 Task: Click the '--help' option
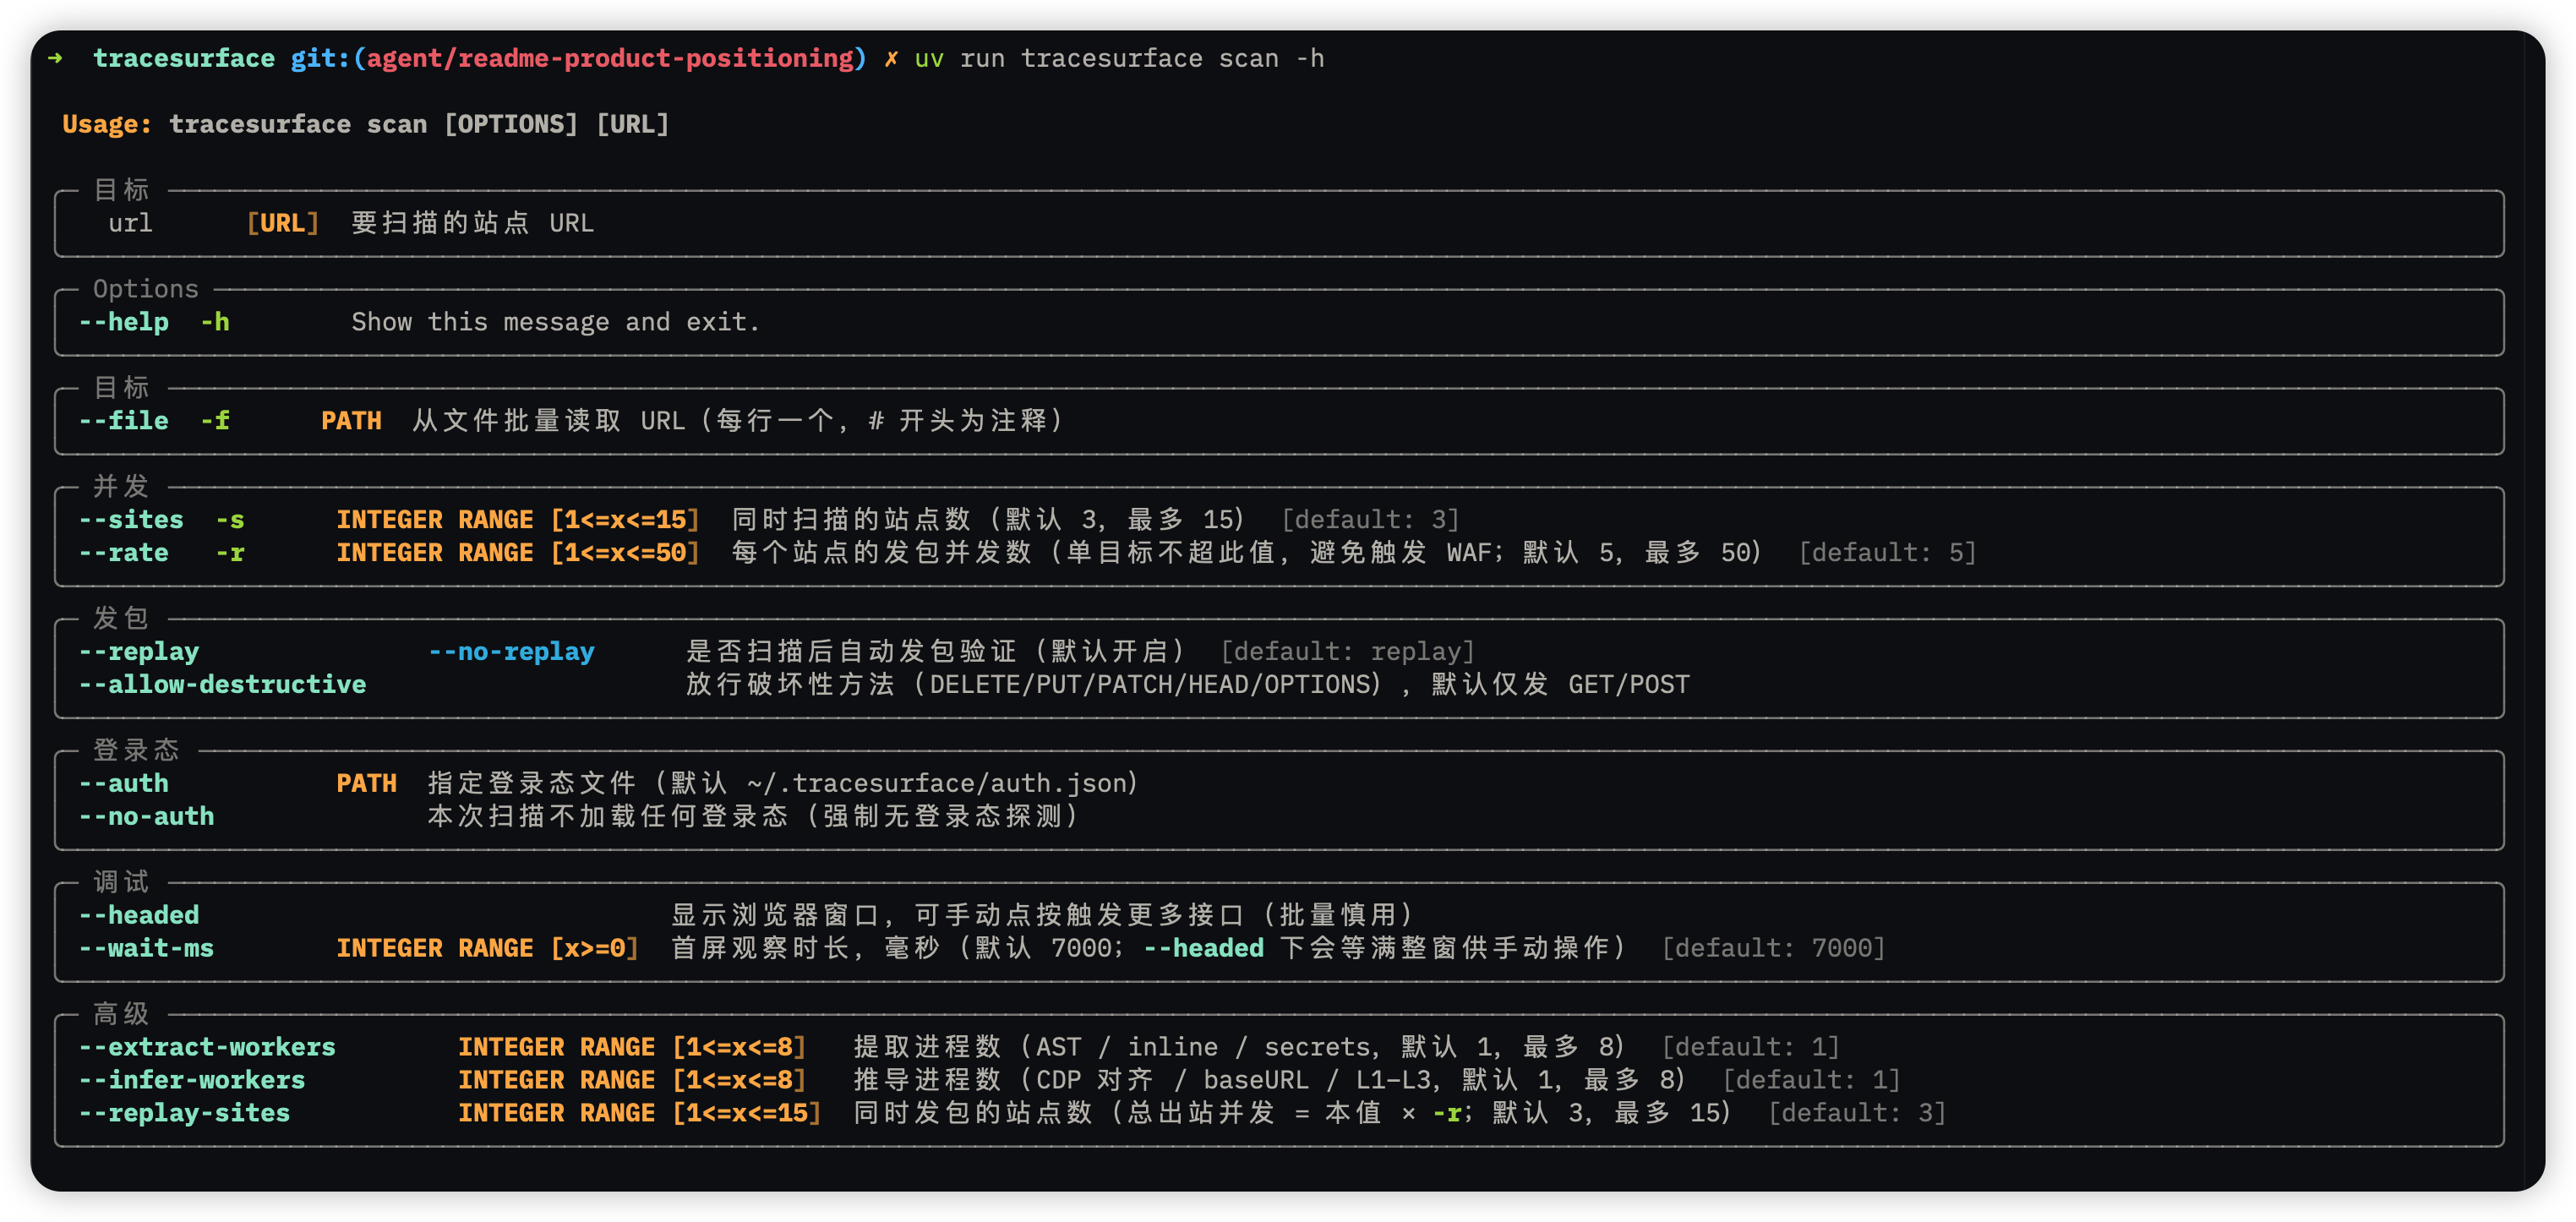124,322
